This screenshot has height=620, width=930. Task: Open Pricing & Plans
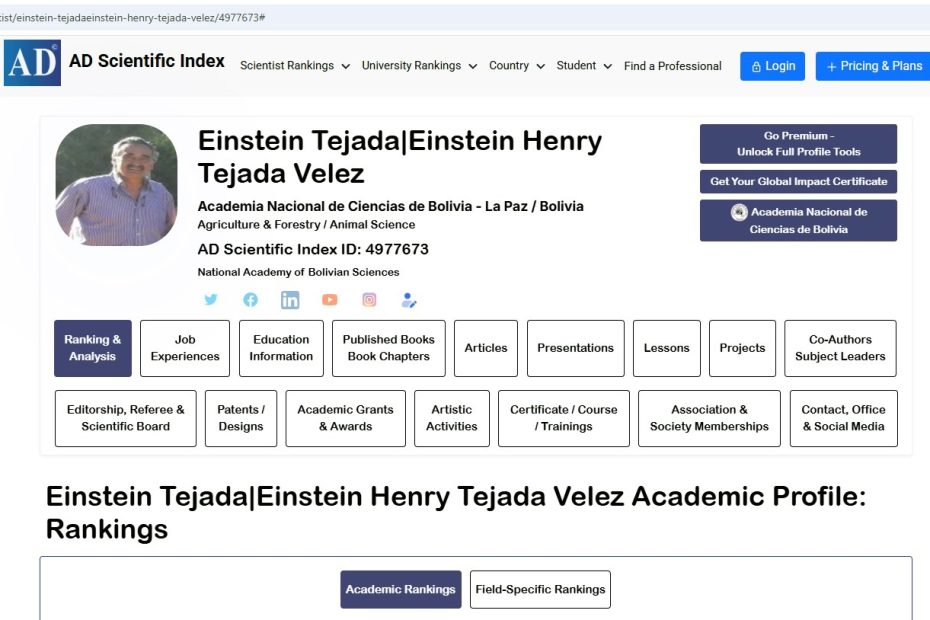[874, 66]
